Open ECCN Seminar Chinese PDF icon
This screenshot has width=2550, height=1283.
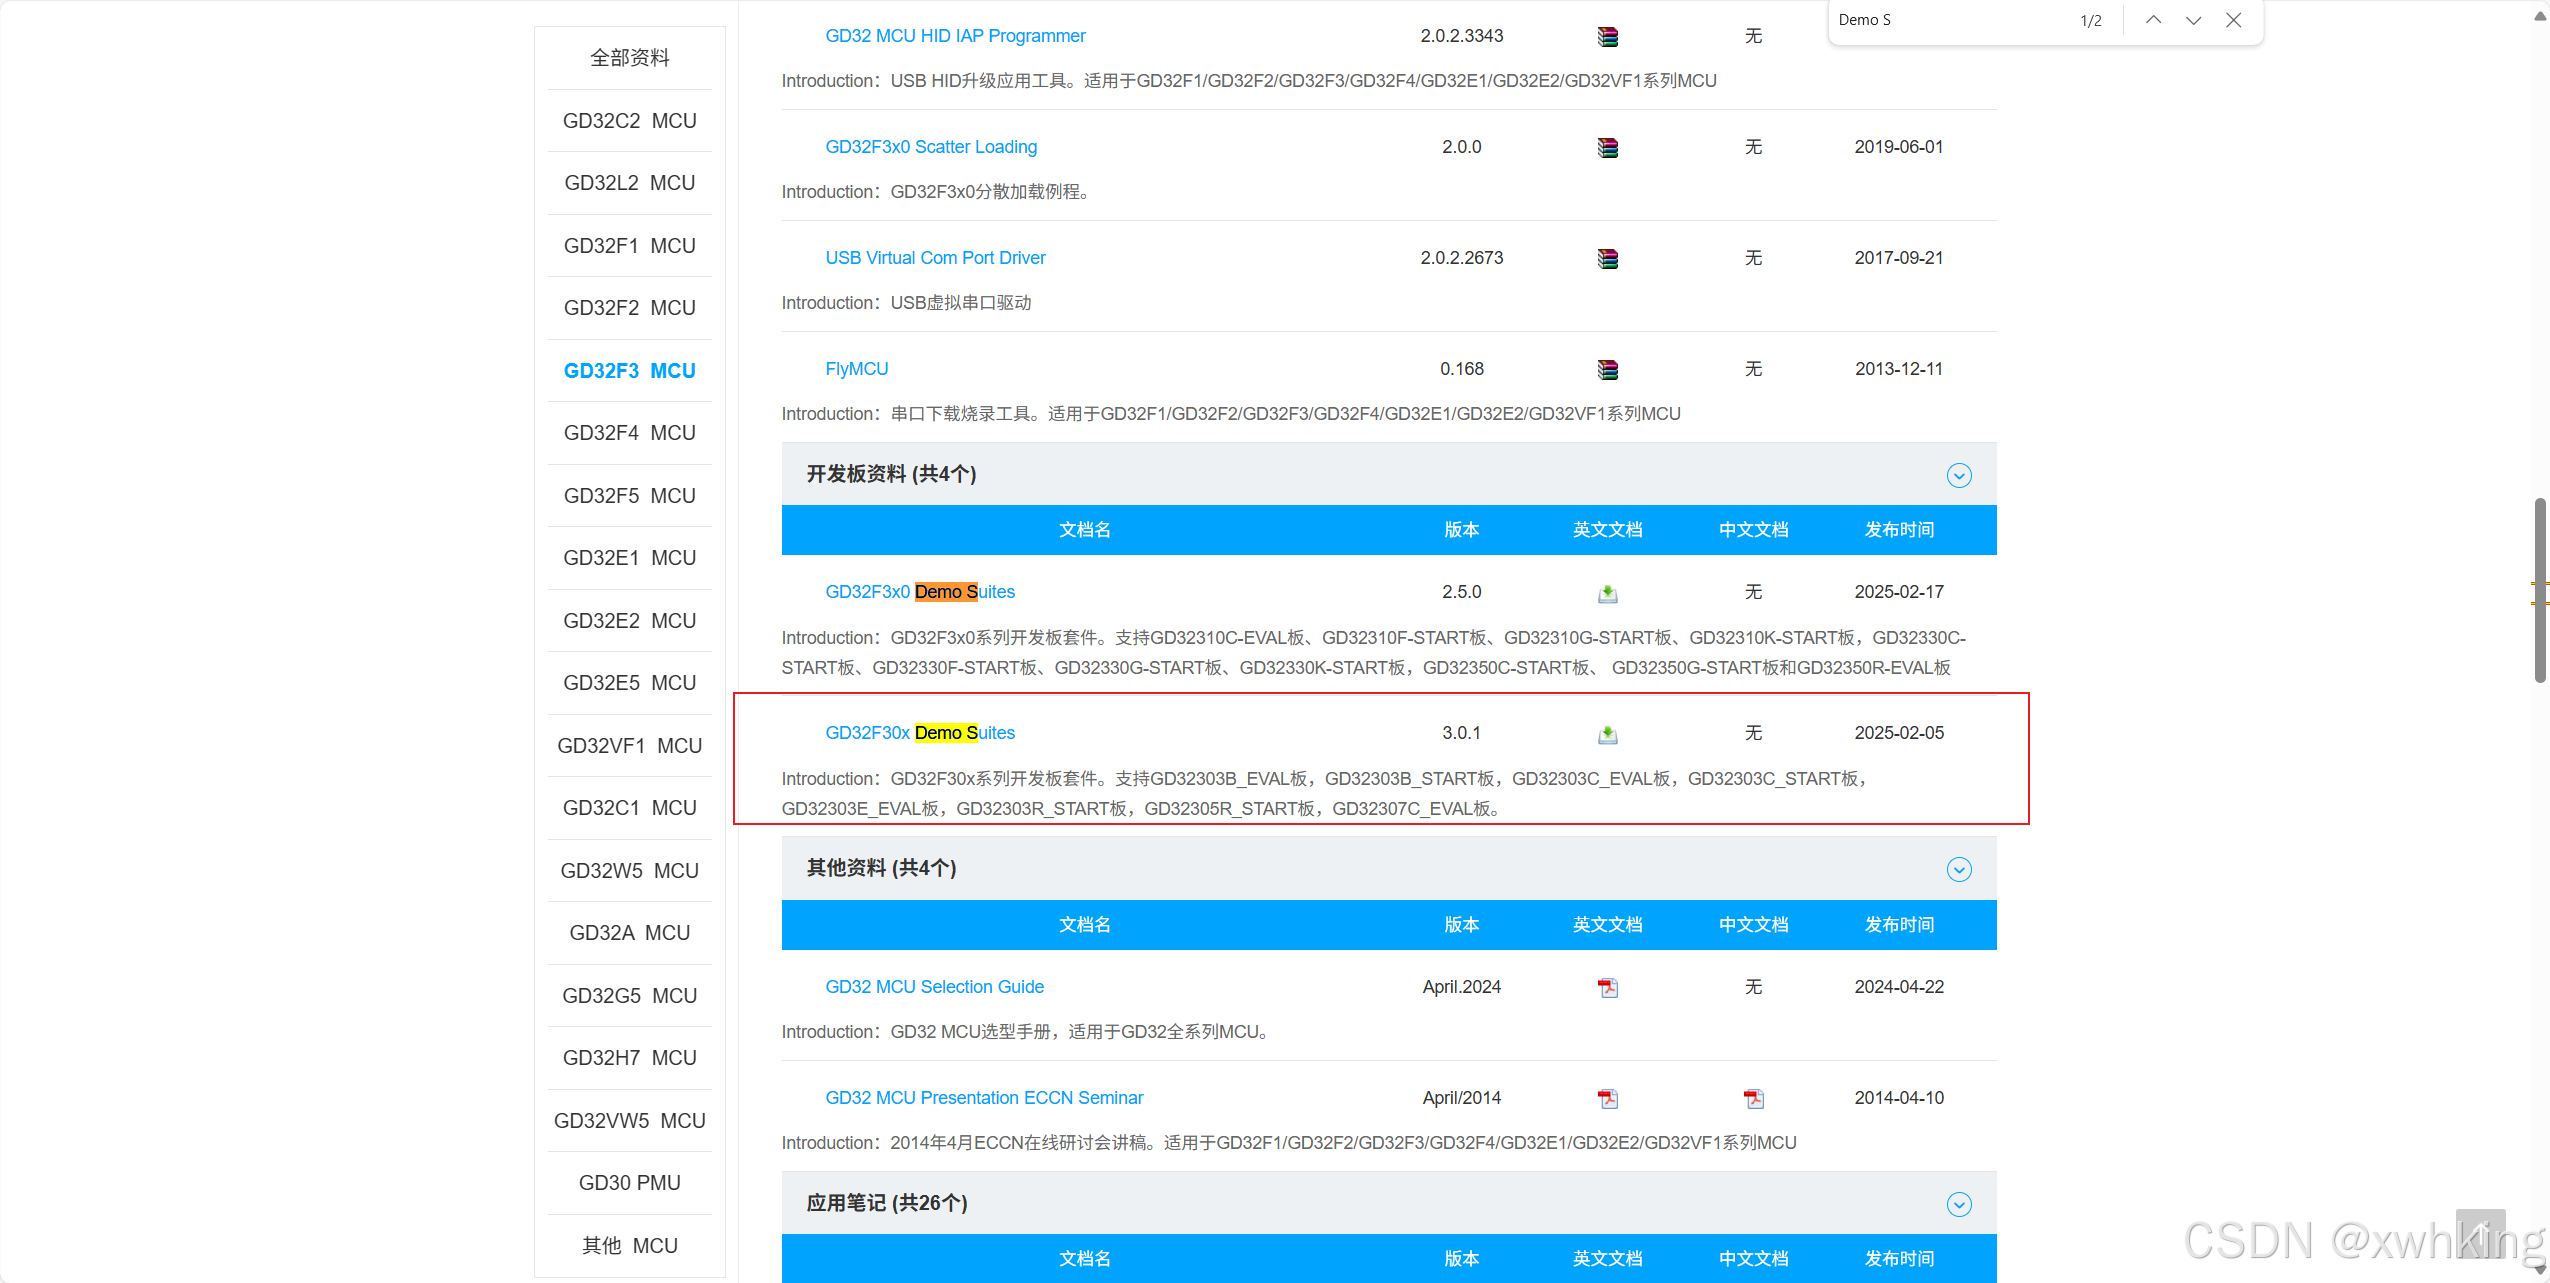coord(1753,1099)
